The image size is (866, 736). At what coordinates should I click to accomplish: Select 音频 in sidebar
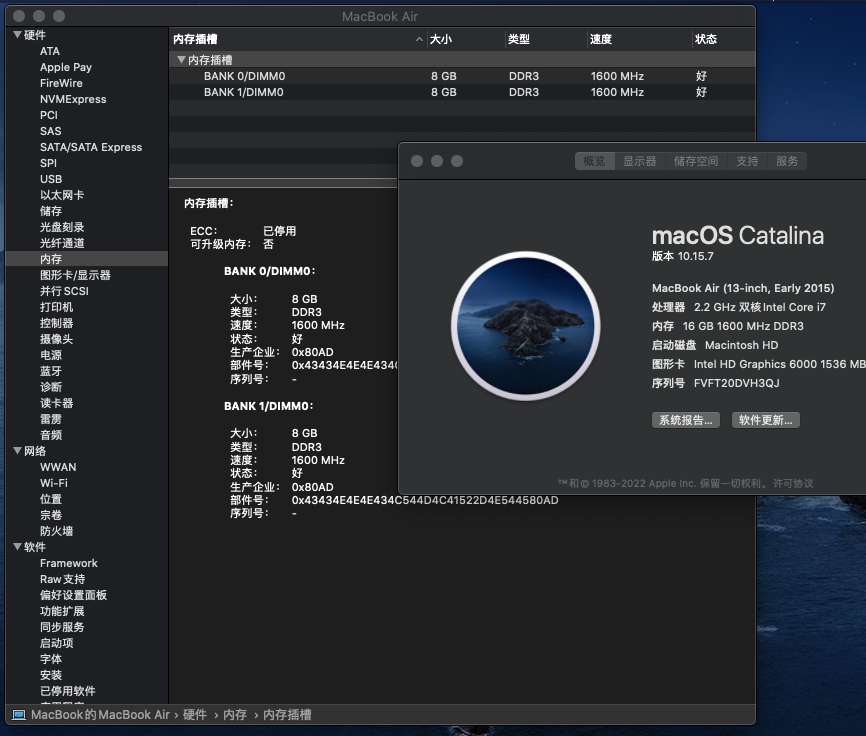click(x=51, y=435)
